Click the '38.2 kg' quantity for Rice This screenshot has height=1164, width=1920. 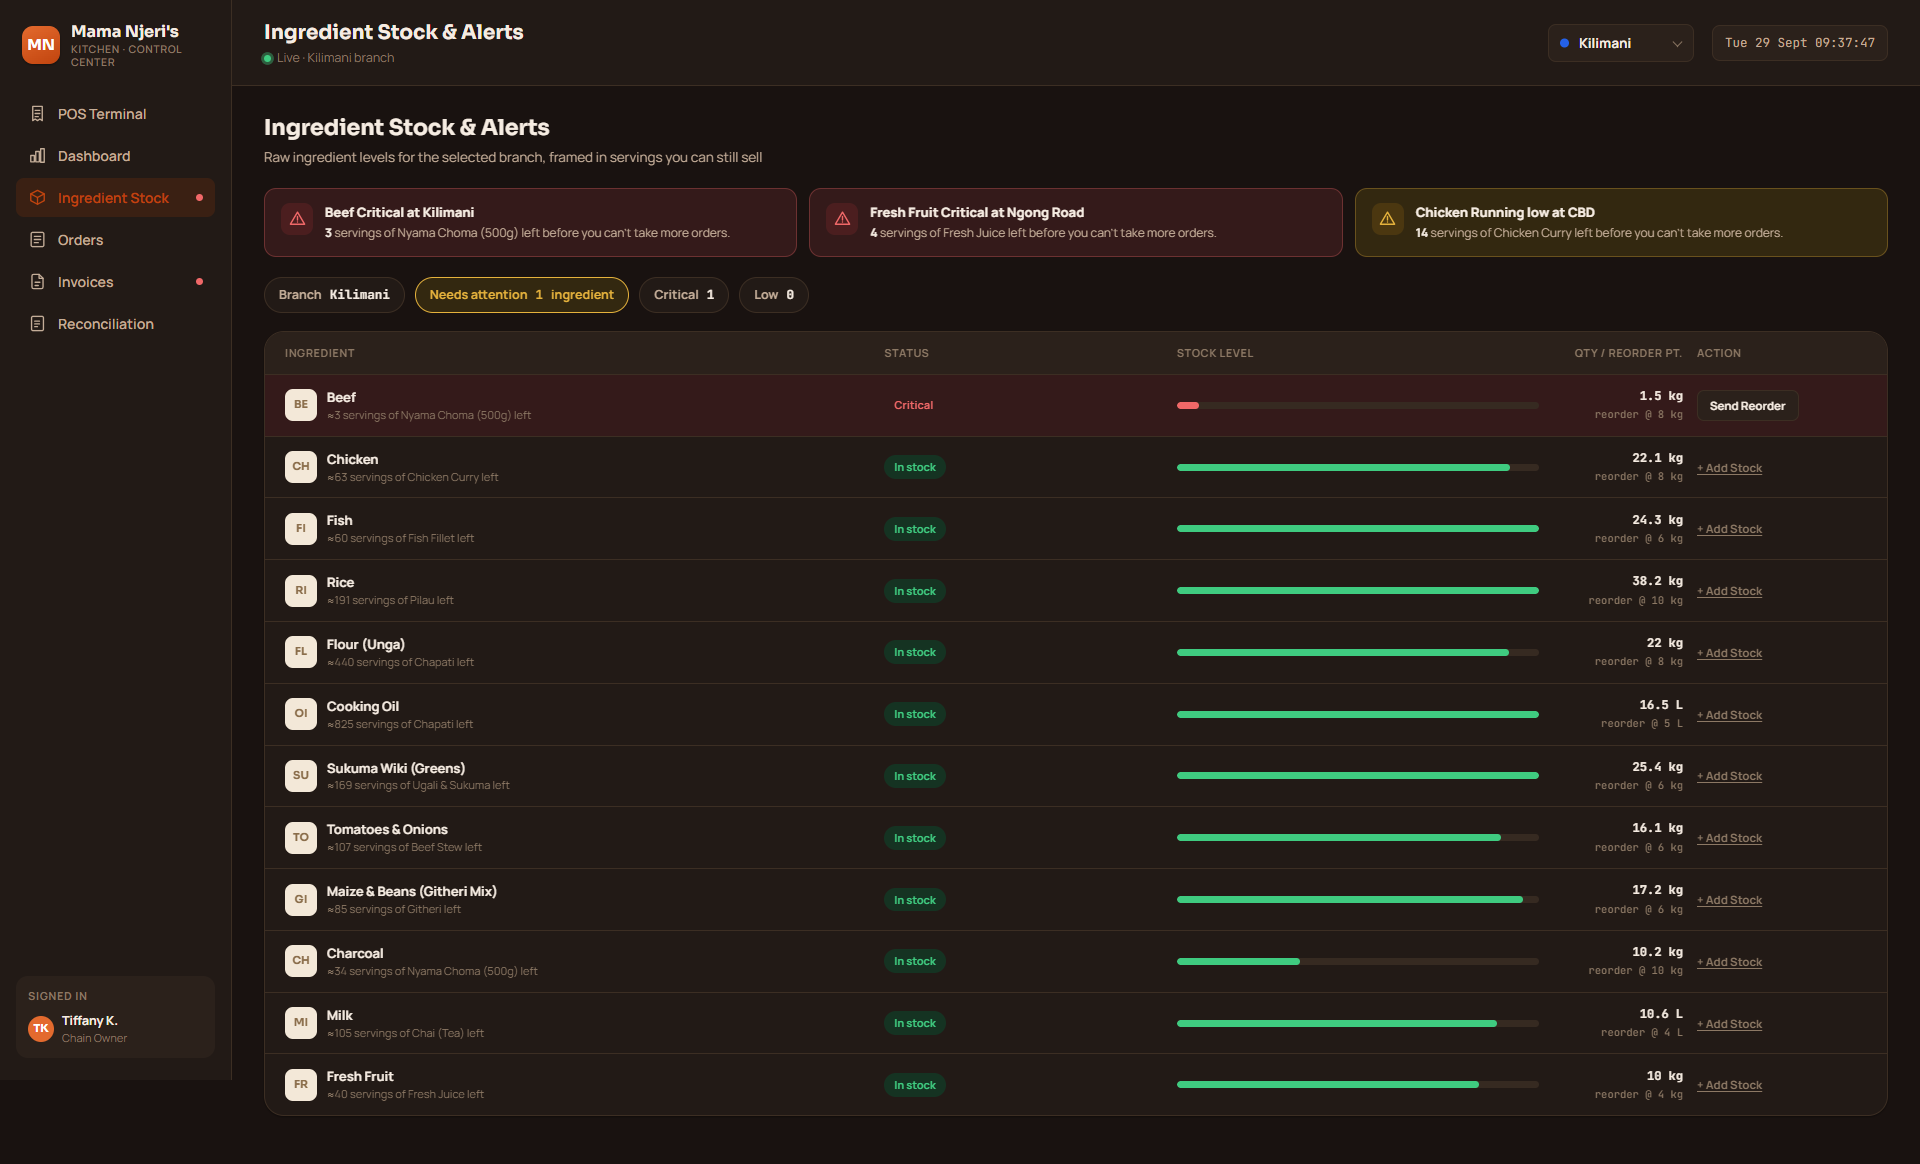pyautogui.click(x=1657, y=581)
